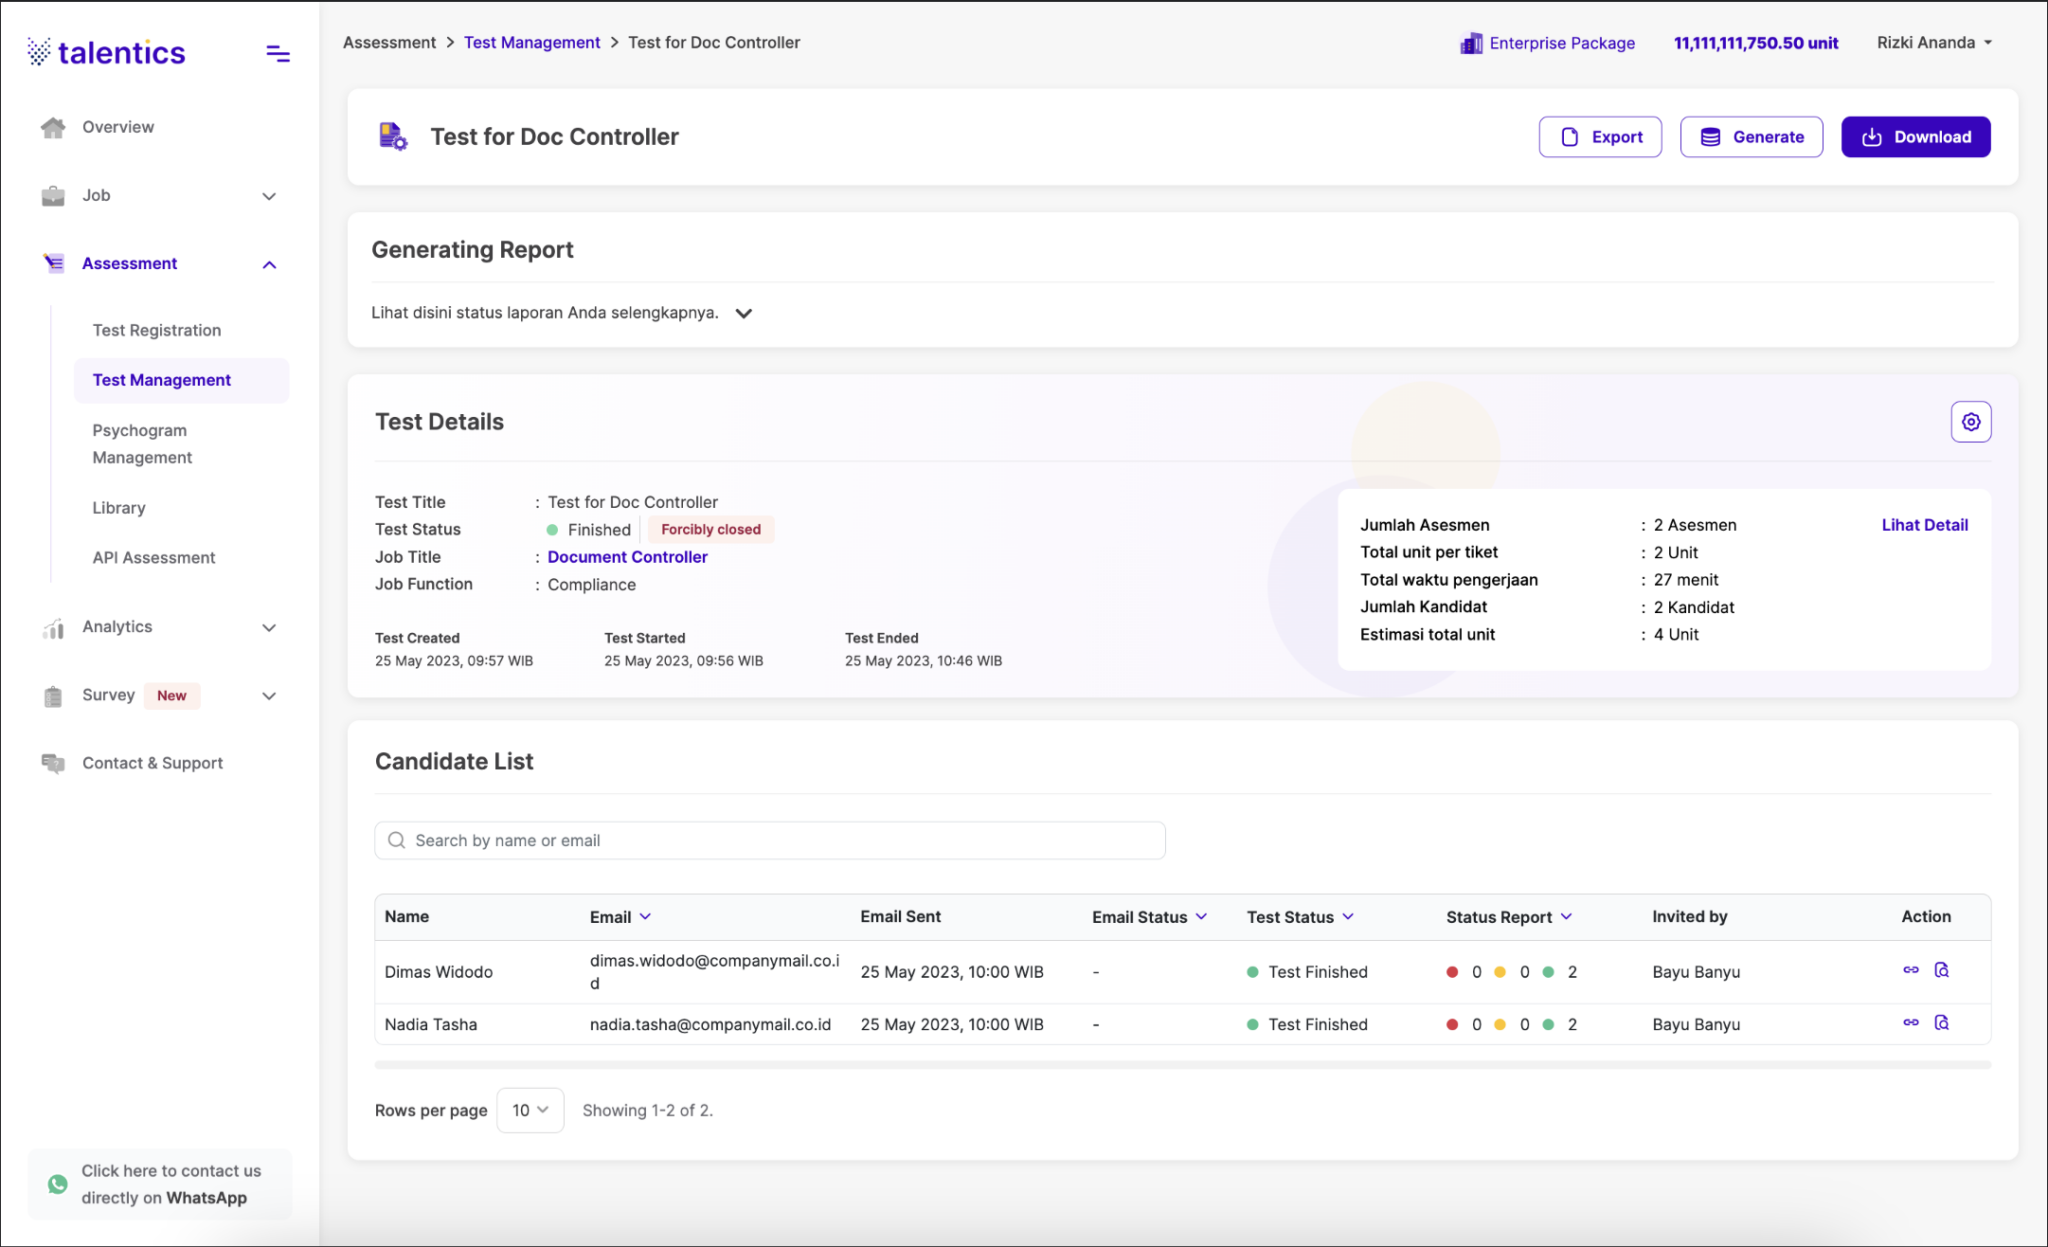The width and height of the screenshot is (2048, 1247).
Task: View report icon for Dimas Widodo
Action: (1941, 970)
